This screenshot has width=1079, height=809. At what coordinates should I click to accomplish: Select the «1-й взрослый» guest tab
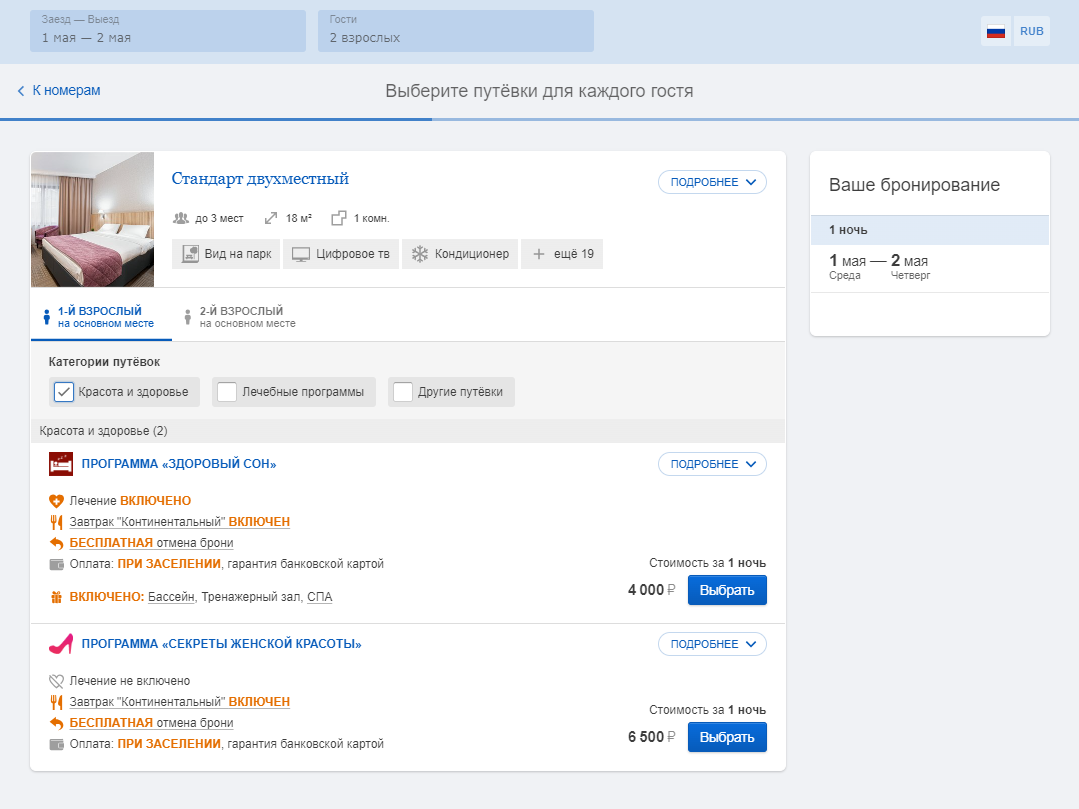pos(101,316)
